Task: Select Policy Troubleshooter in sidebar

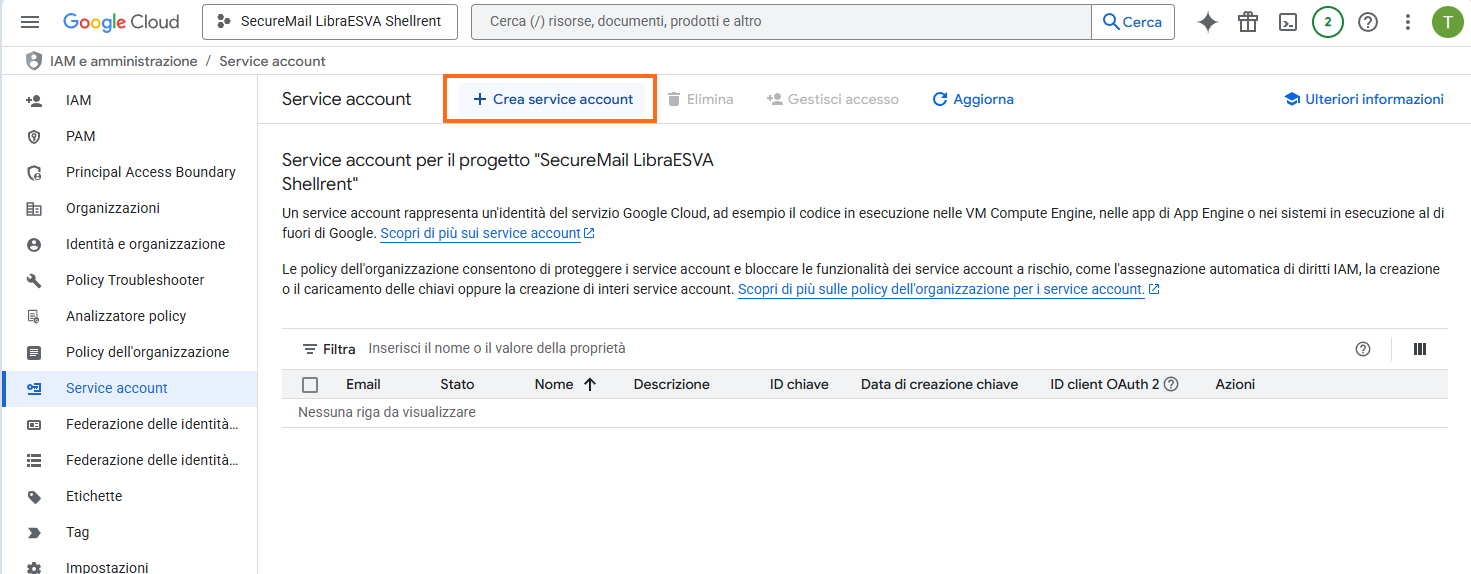Action: 135,280
